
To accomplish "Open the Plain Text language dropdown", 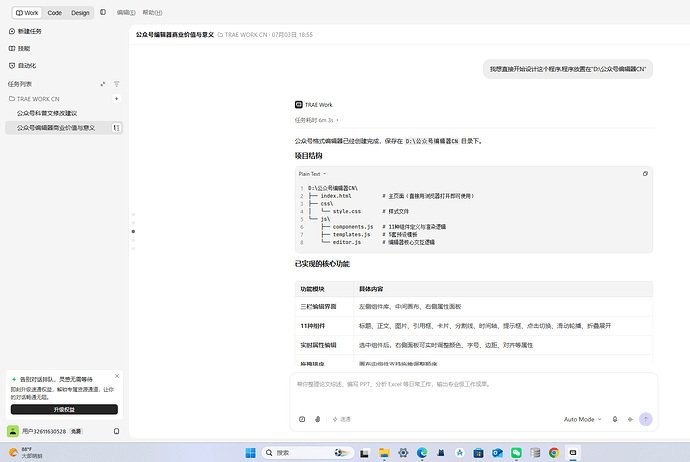I will point(312,174).
